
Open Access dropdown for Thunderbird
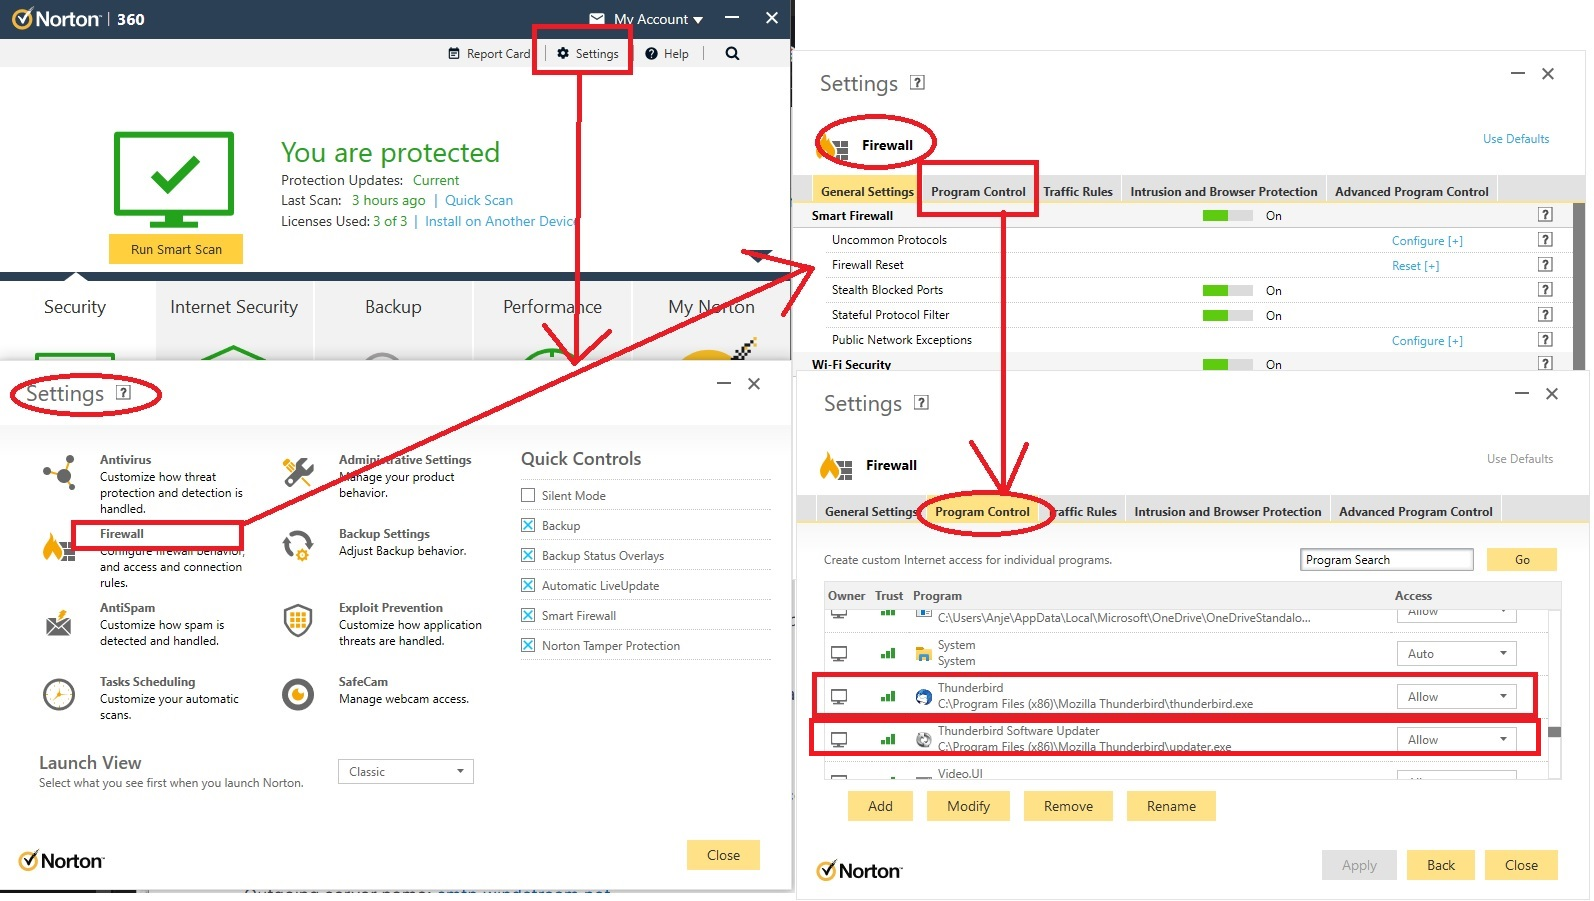(x=1456, y=697)
